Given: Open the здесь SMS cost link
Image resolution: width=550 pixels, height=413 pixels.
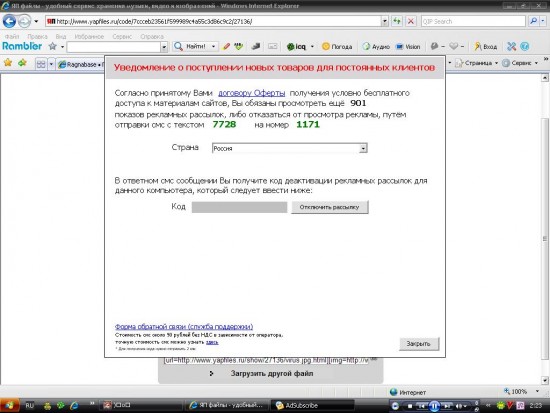Looking at the screenshot, I should [212, 342].
